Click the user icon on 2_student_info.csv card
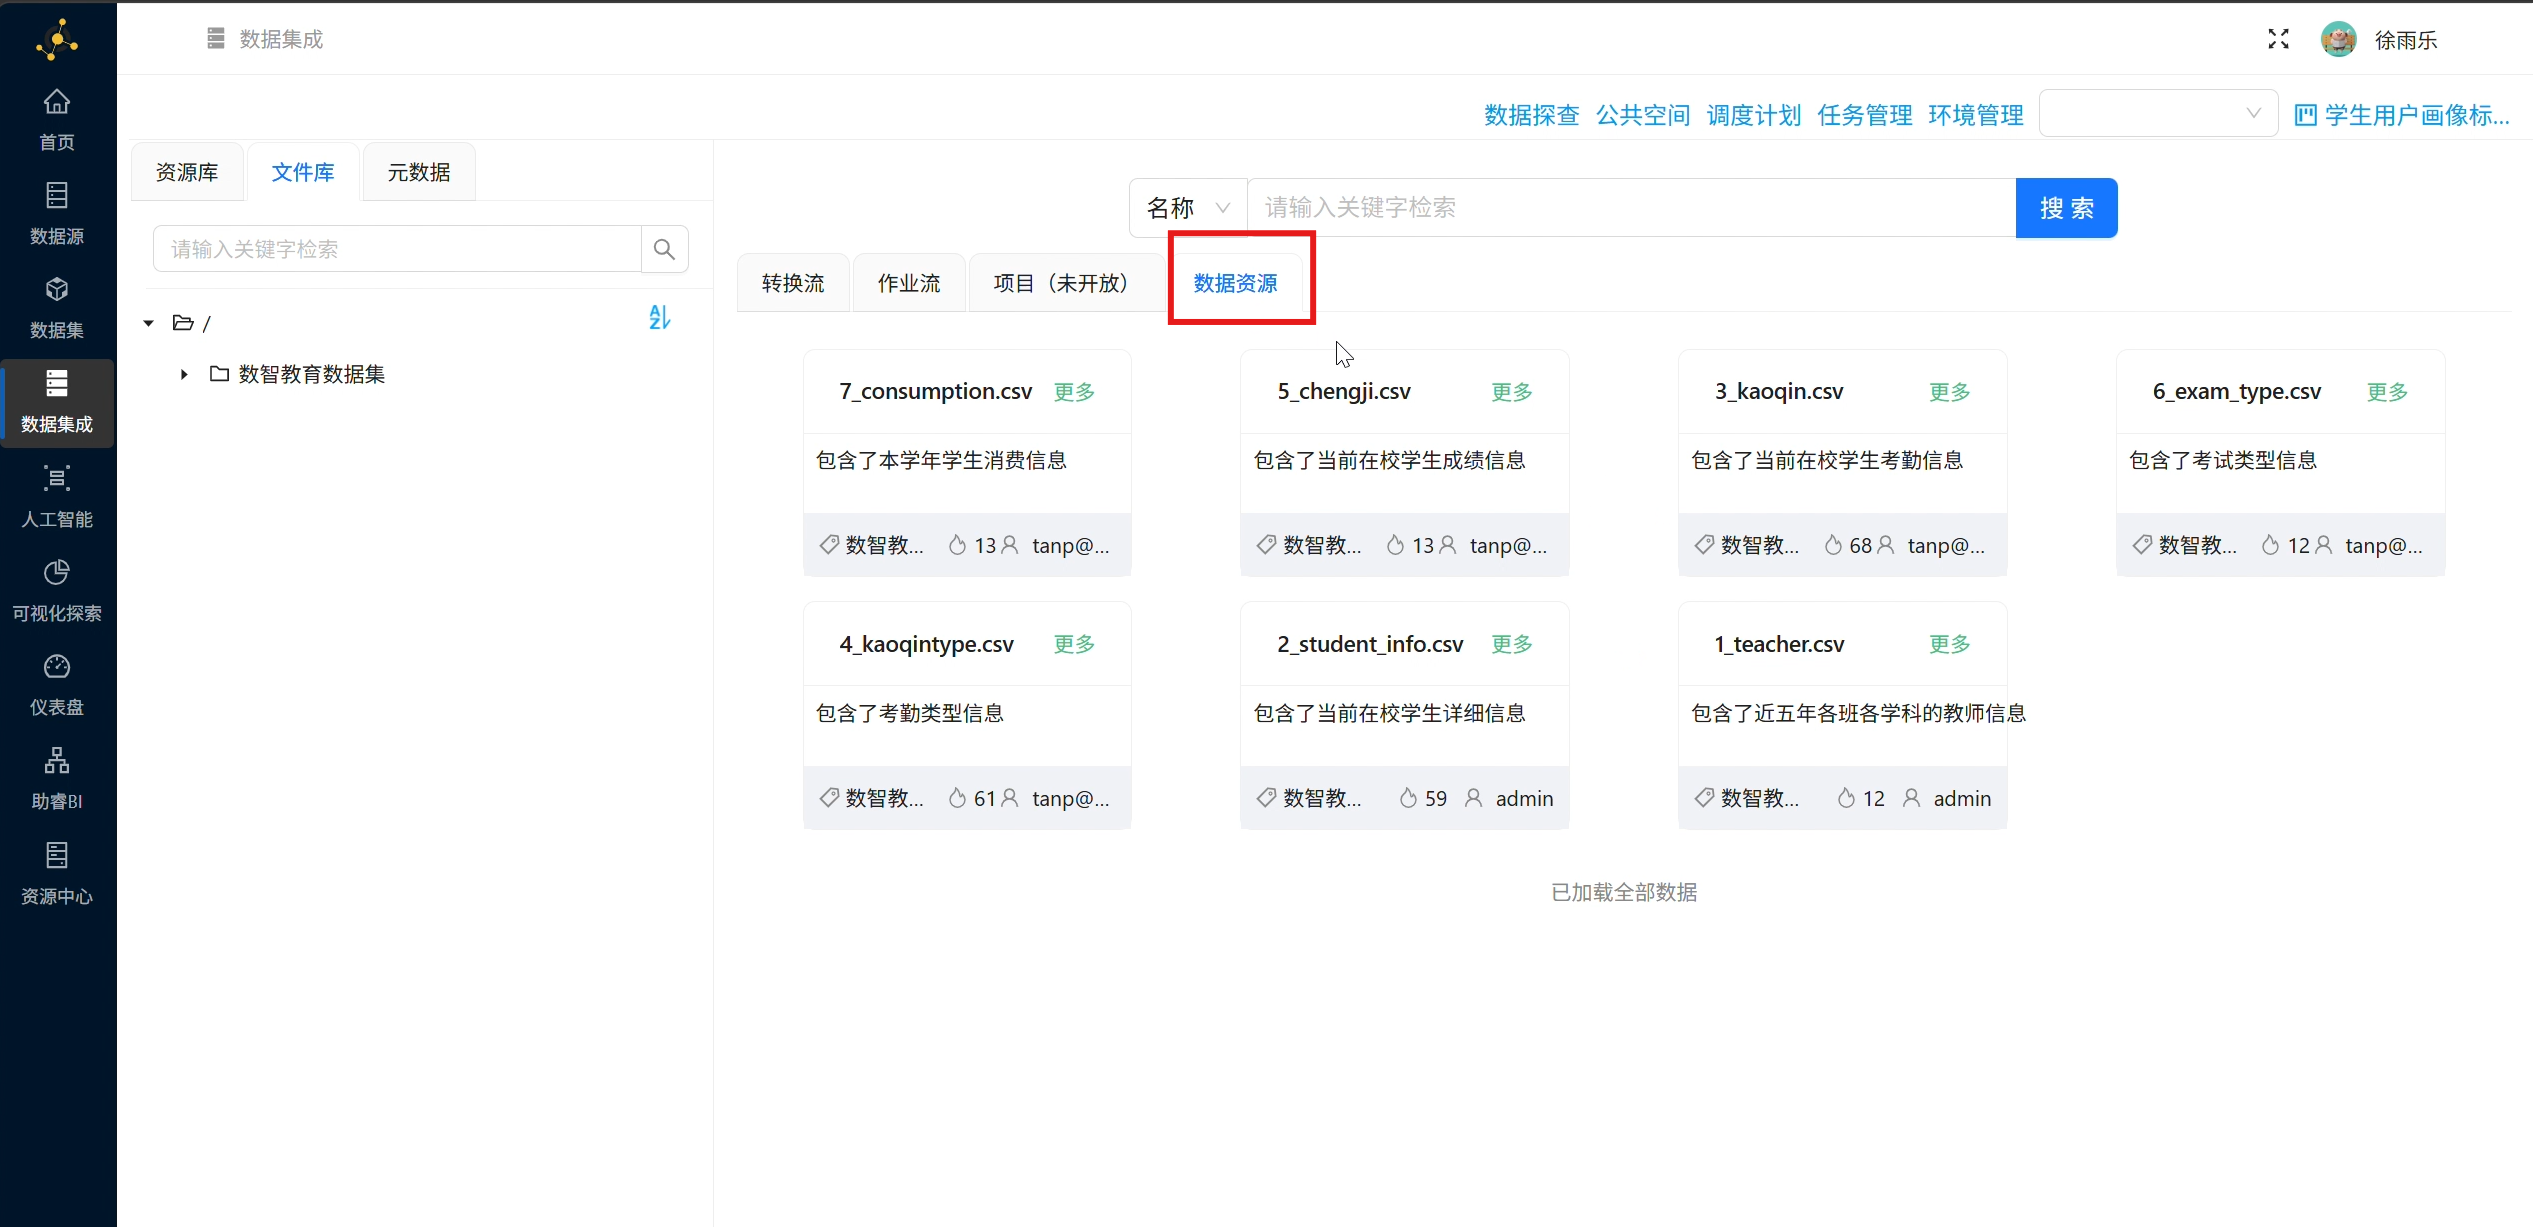Image resolution: width=2533 pixels, height=1227 pixels. [1473, 798]
